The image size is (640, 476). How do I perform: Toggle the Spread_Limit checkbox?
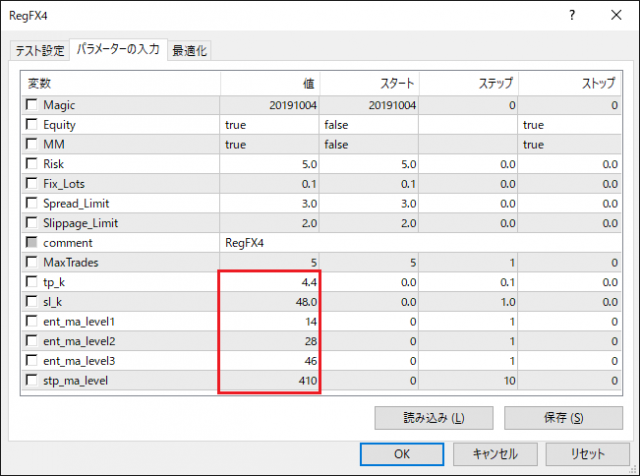click(x=31, y=203)
